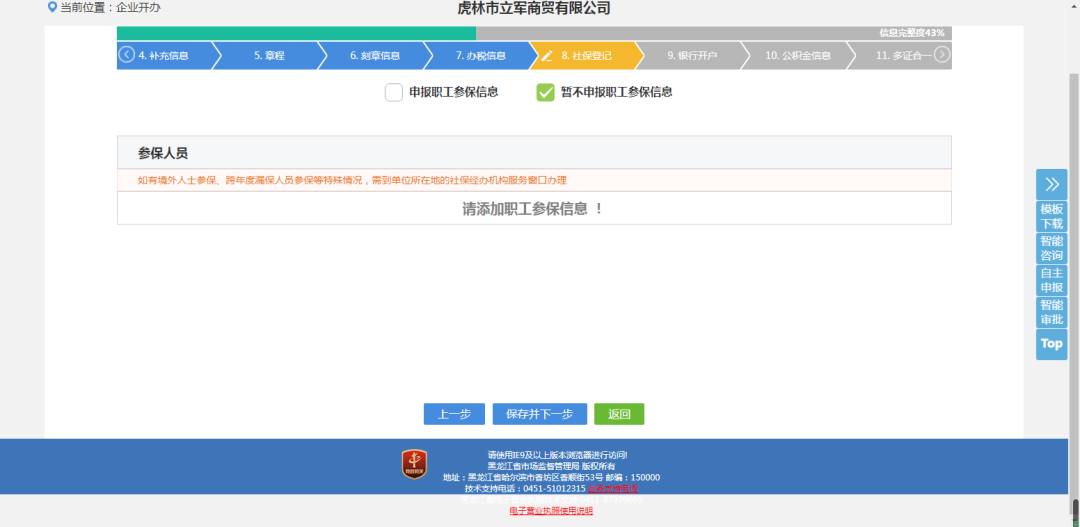The height and width of the screenshot is (527, 1080).
Task: Open 自主申报 in the side panel
Action: click(x=1051, y=280)
